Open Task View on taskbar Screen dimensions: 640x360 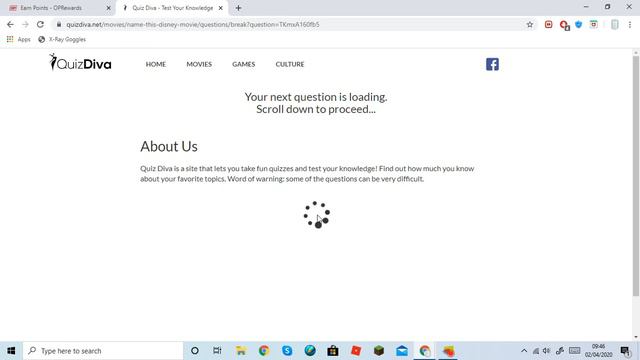(217, 351)
